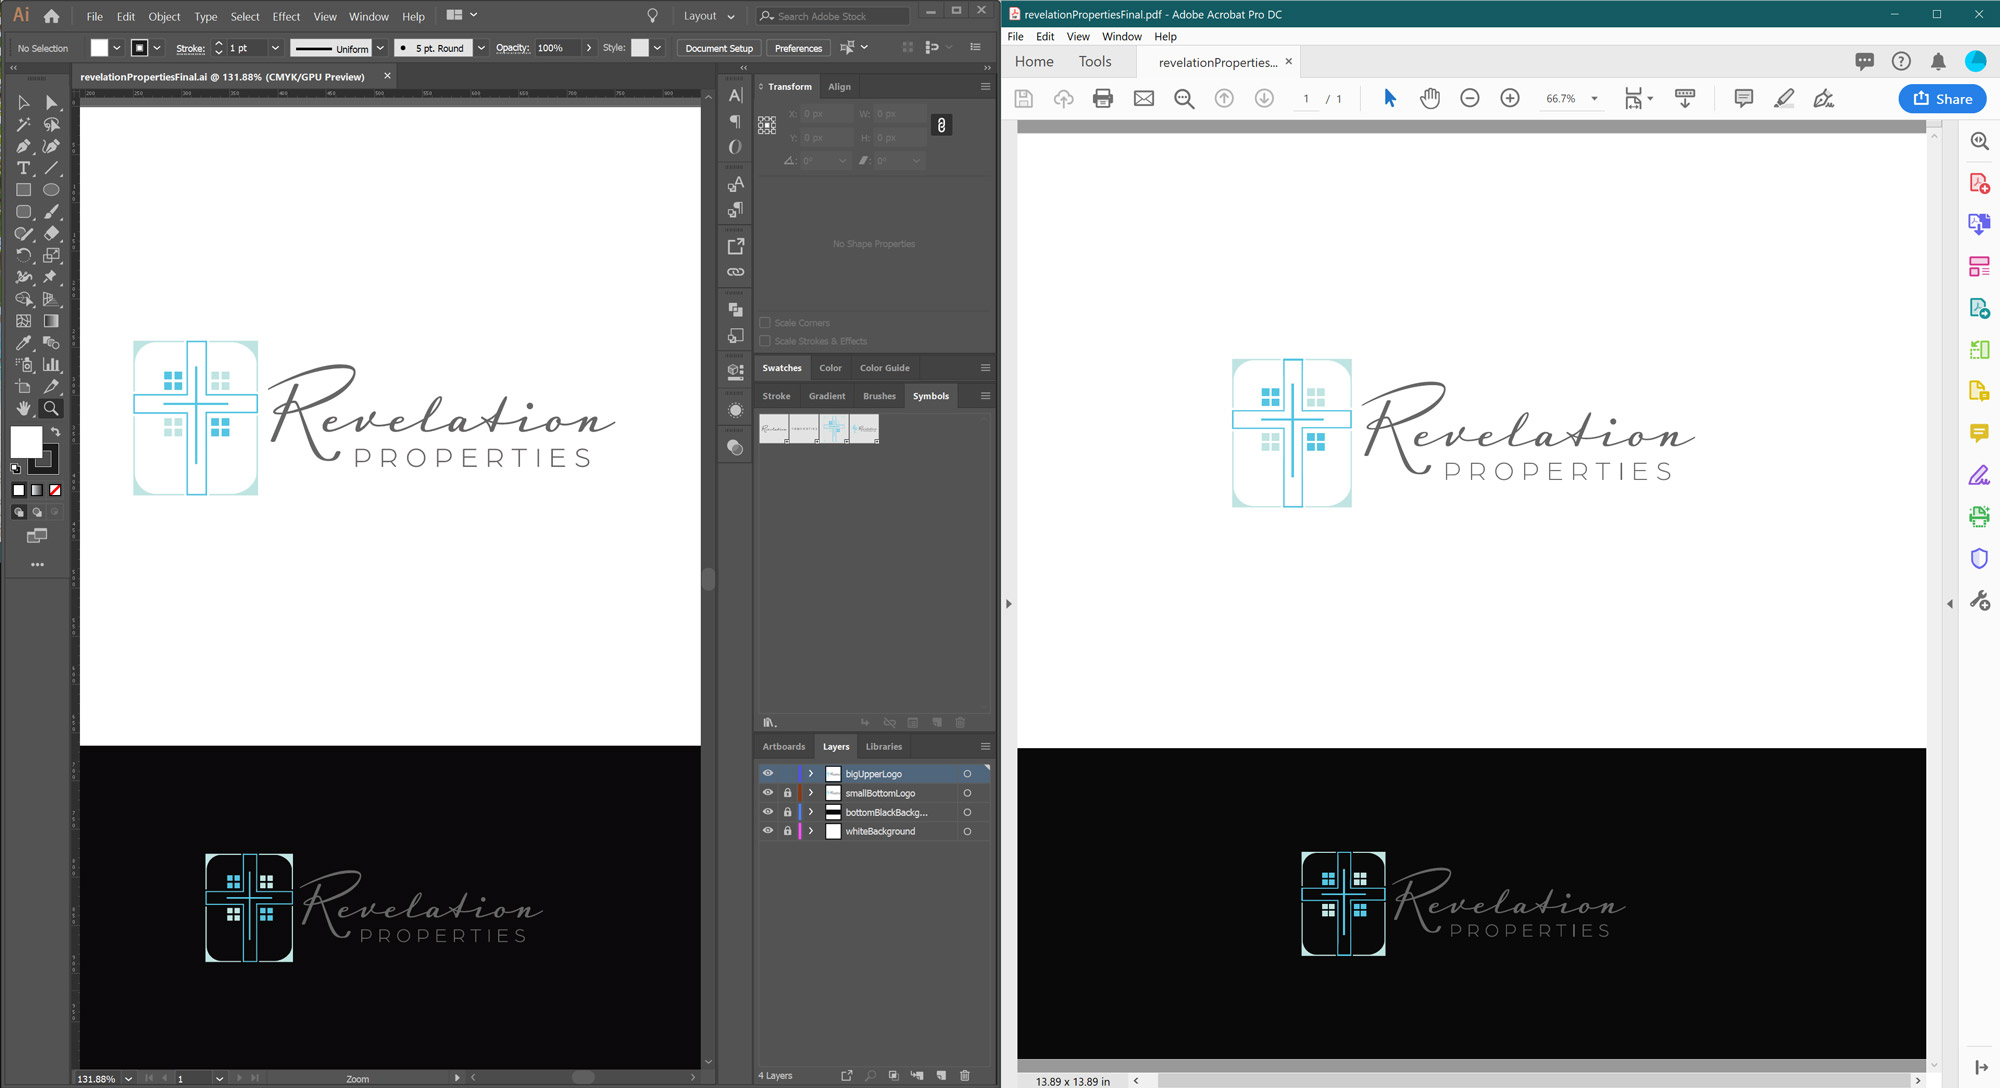Click the page number field in Acrobat
This screenshot has height=1088, width=2000.
pyautogui.click(x=1306, y=98)
